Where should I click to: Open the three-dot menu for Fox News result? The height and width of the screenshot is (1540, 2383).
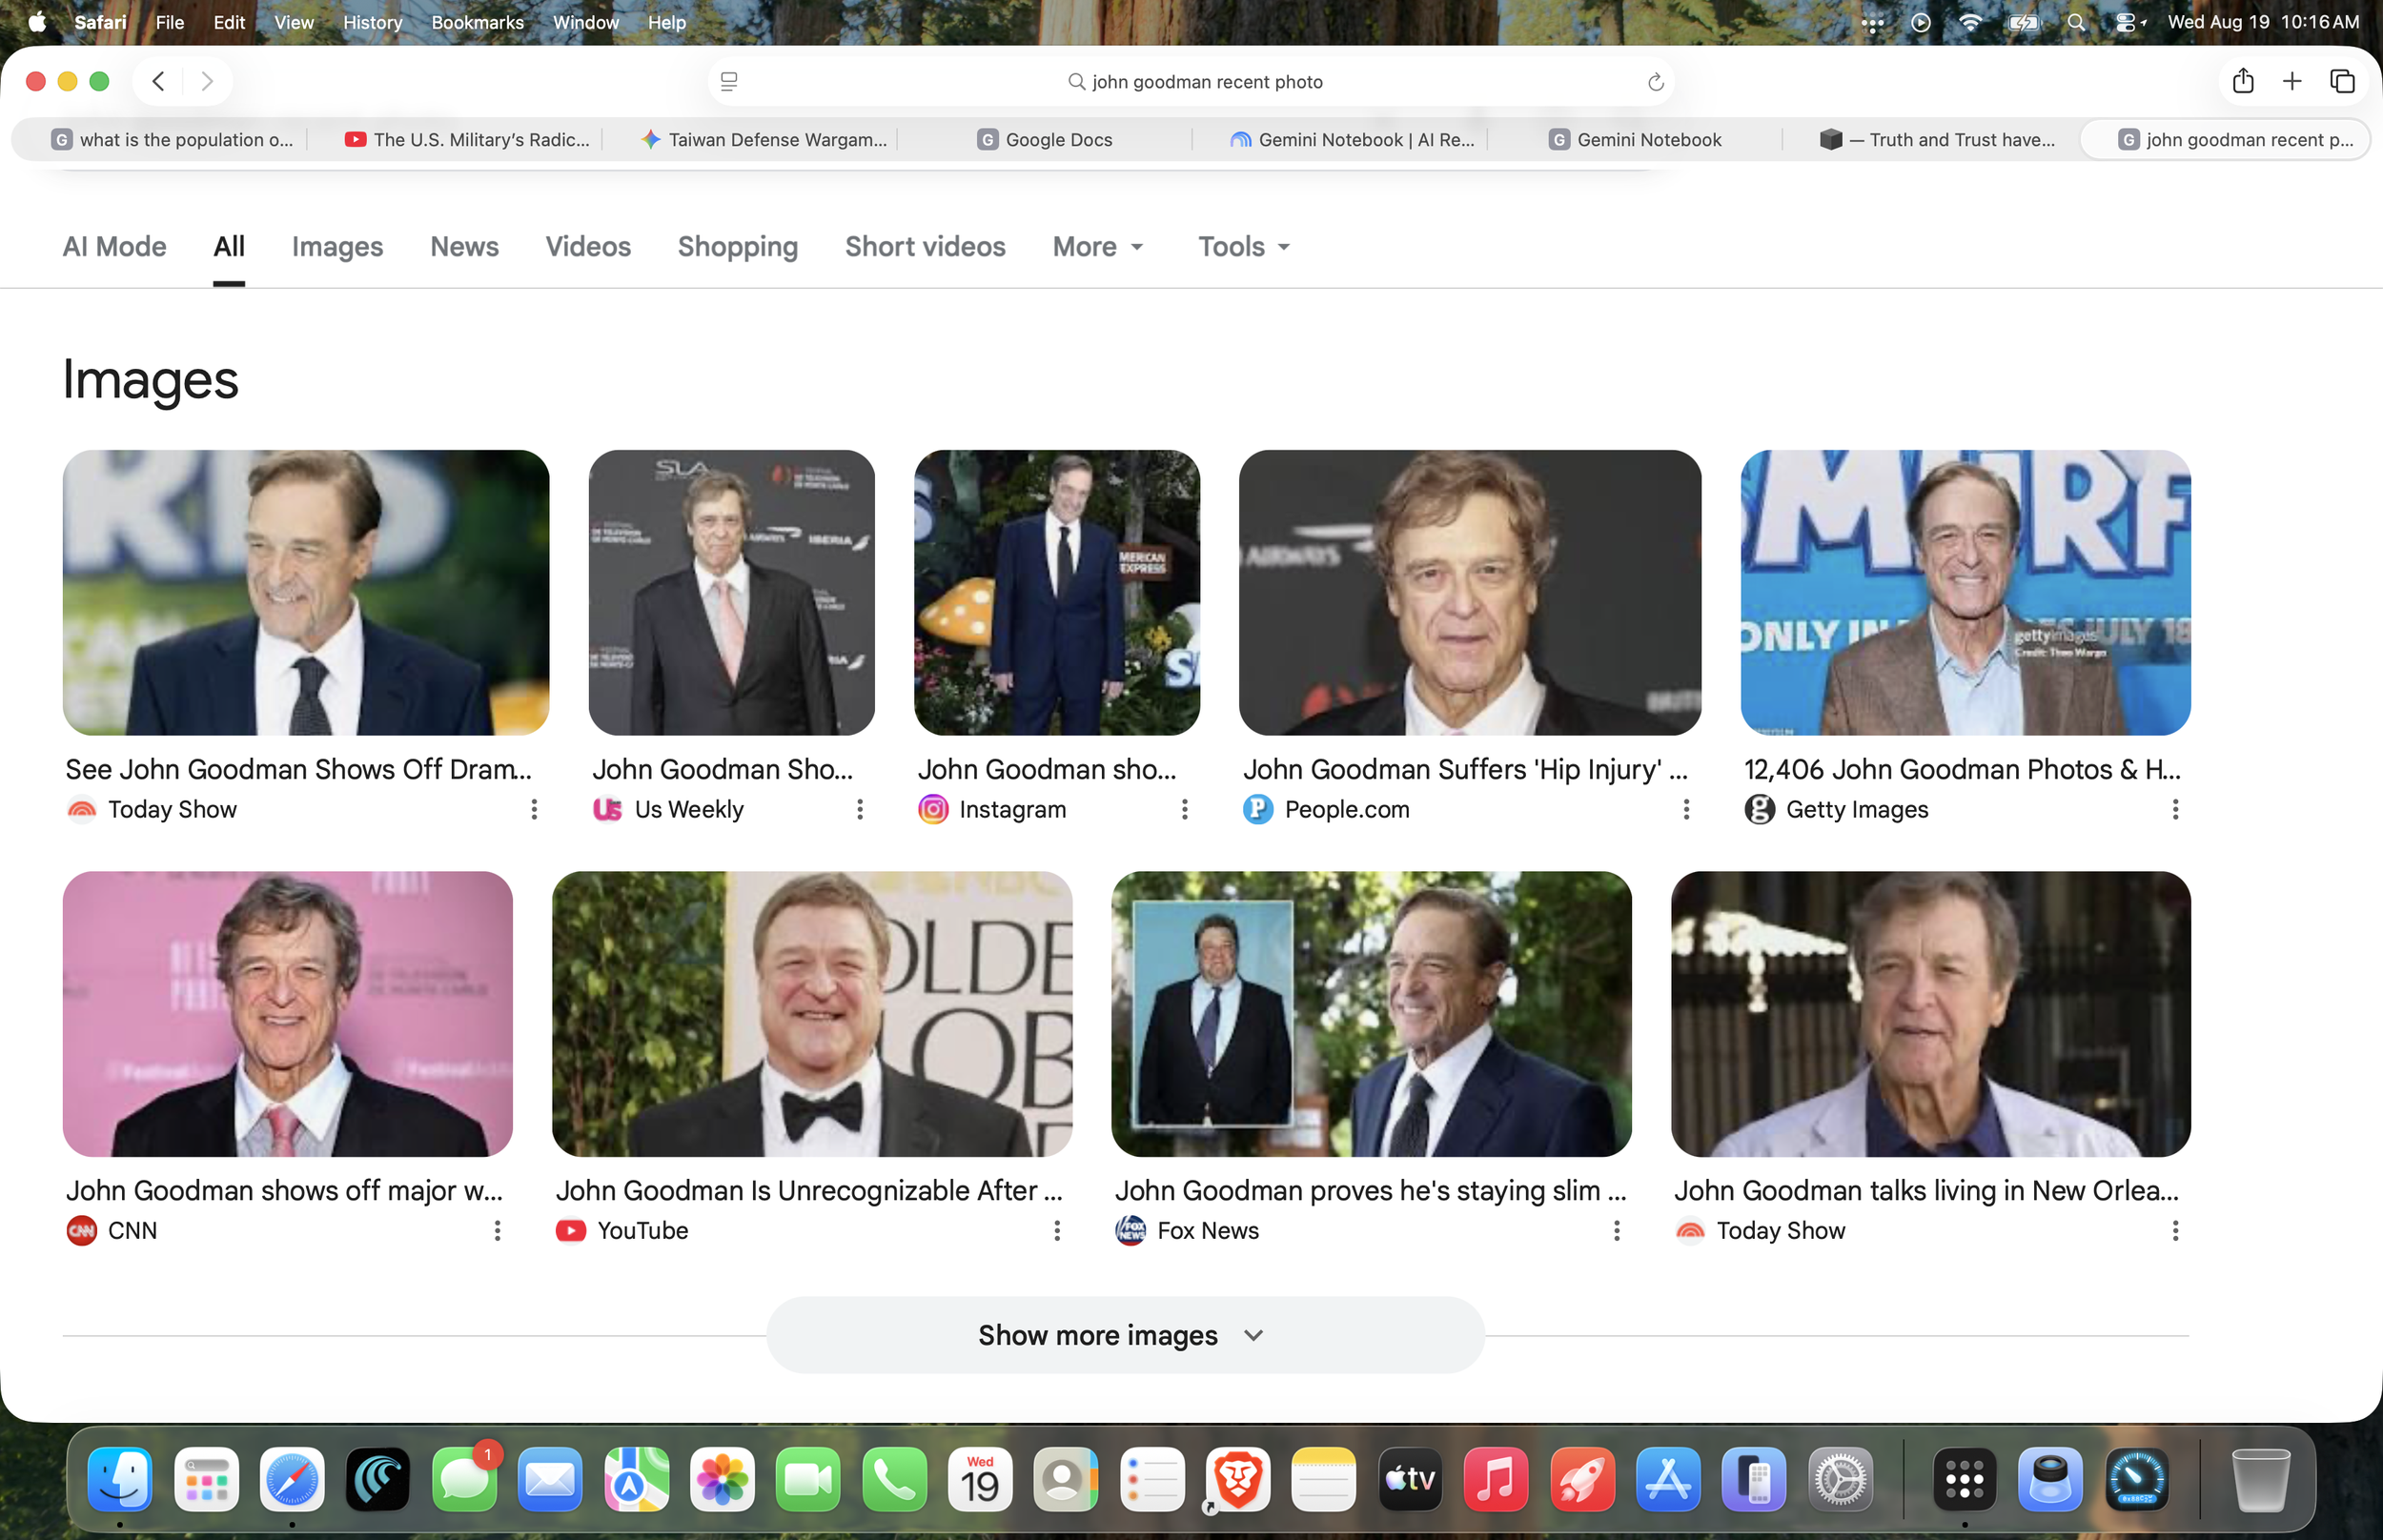click(1616, 1231)
